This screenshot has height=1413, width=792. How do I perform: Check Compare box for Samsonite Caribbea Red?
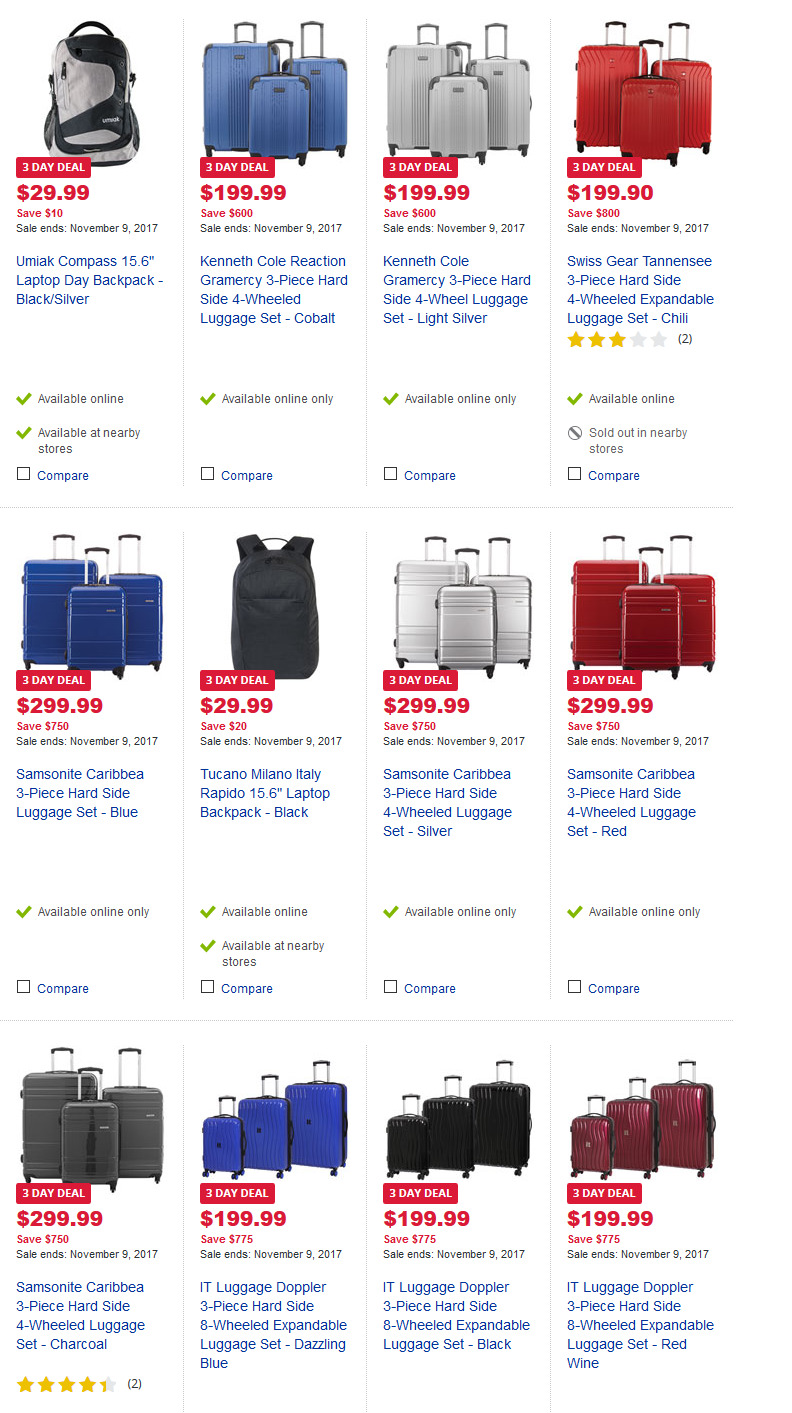click(574, 987)
